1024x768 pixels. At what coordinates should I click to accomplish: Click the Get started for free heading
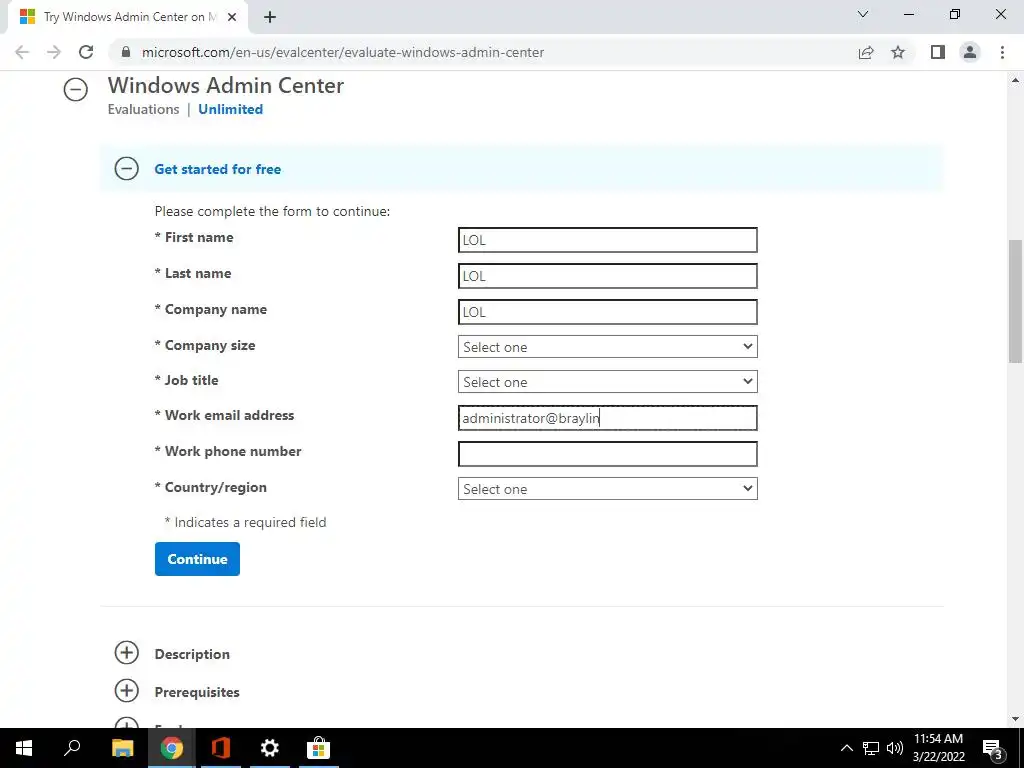(217, 169)
